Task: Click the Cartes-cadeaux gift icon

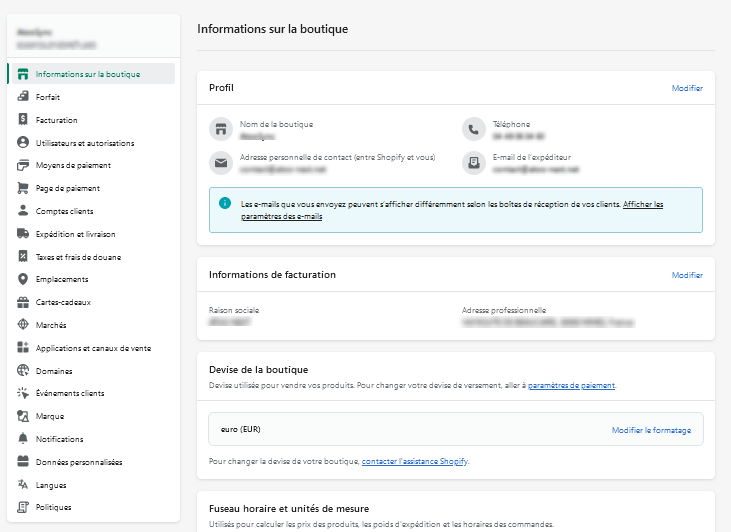Action: click(x=23, y=302)
